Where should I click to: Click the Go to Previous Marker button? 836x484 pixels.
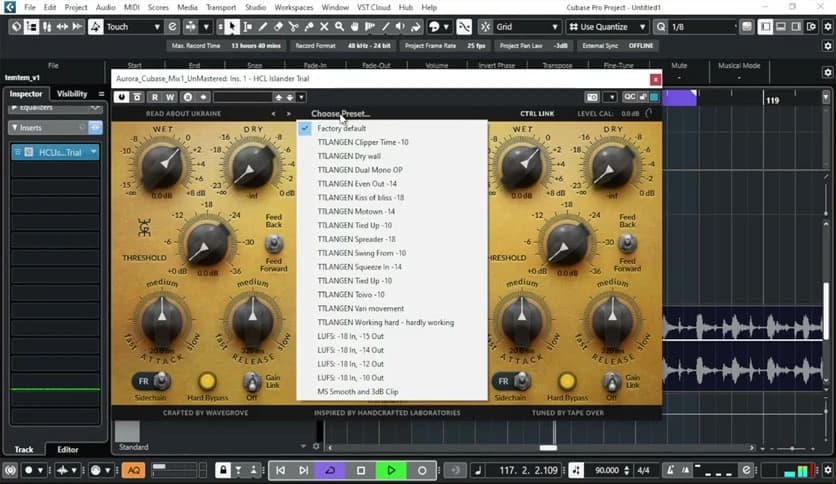280,470
